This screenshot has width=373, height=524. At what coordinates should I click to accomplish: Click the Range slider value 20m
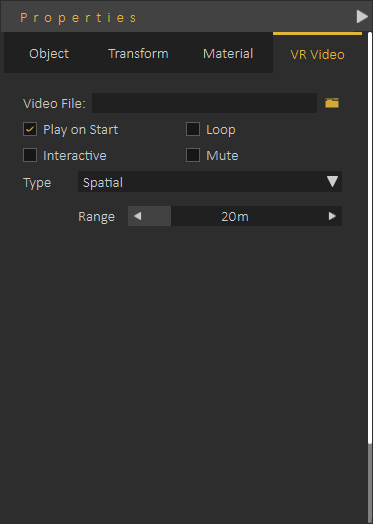coord(235,217)
